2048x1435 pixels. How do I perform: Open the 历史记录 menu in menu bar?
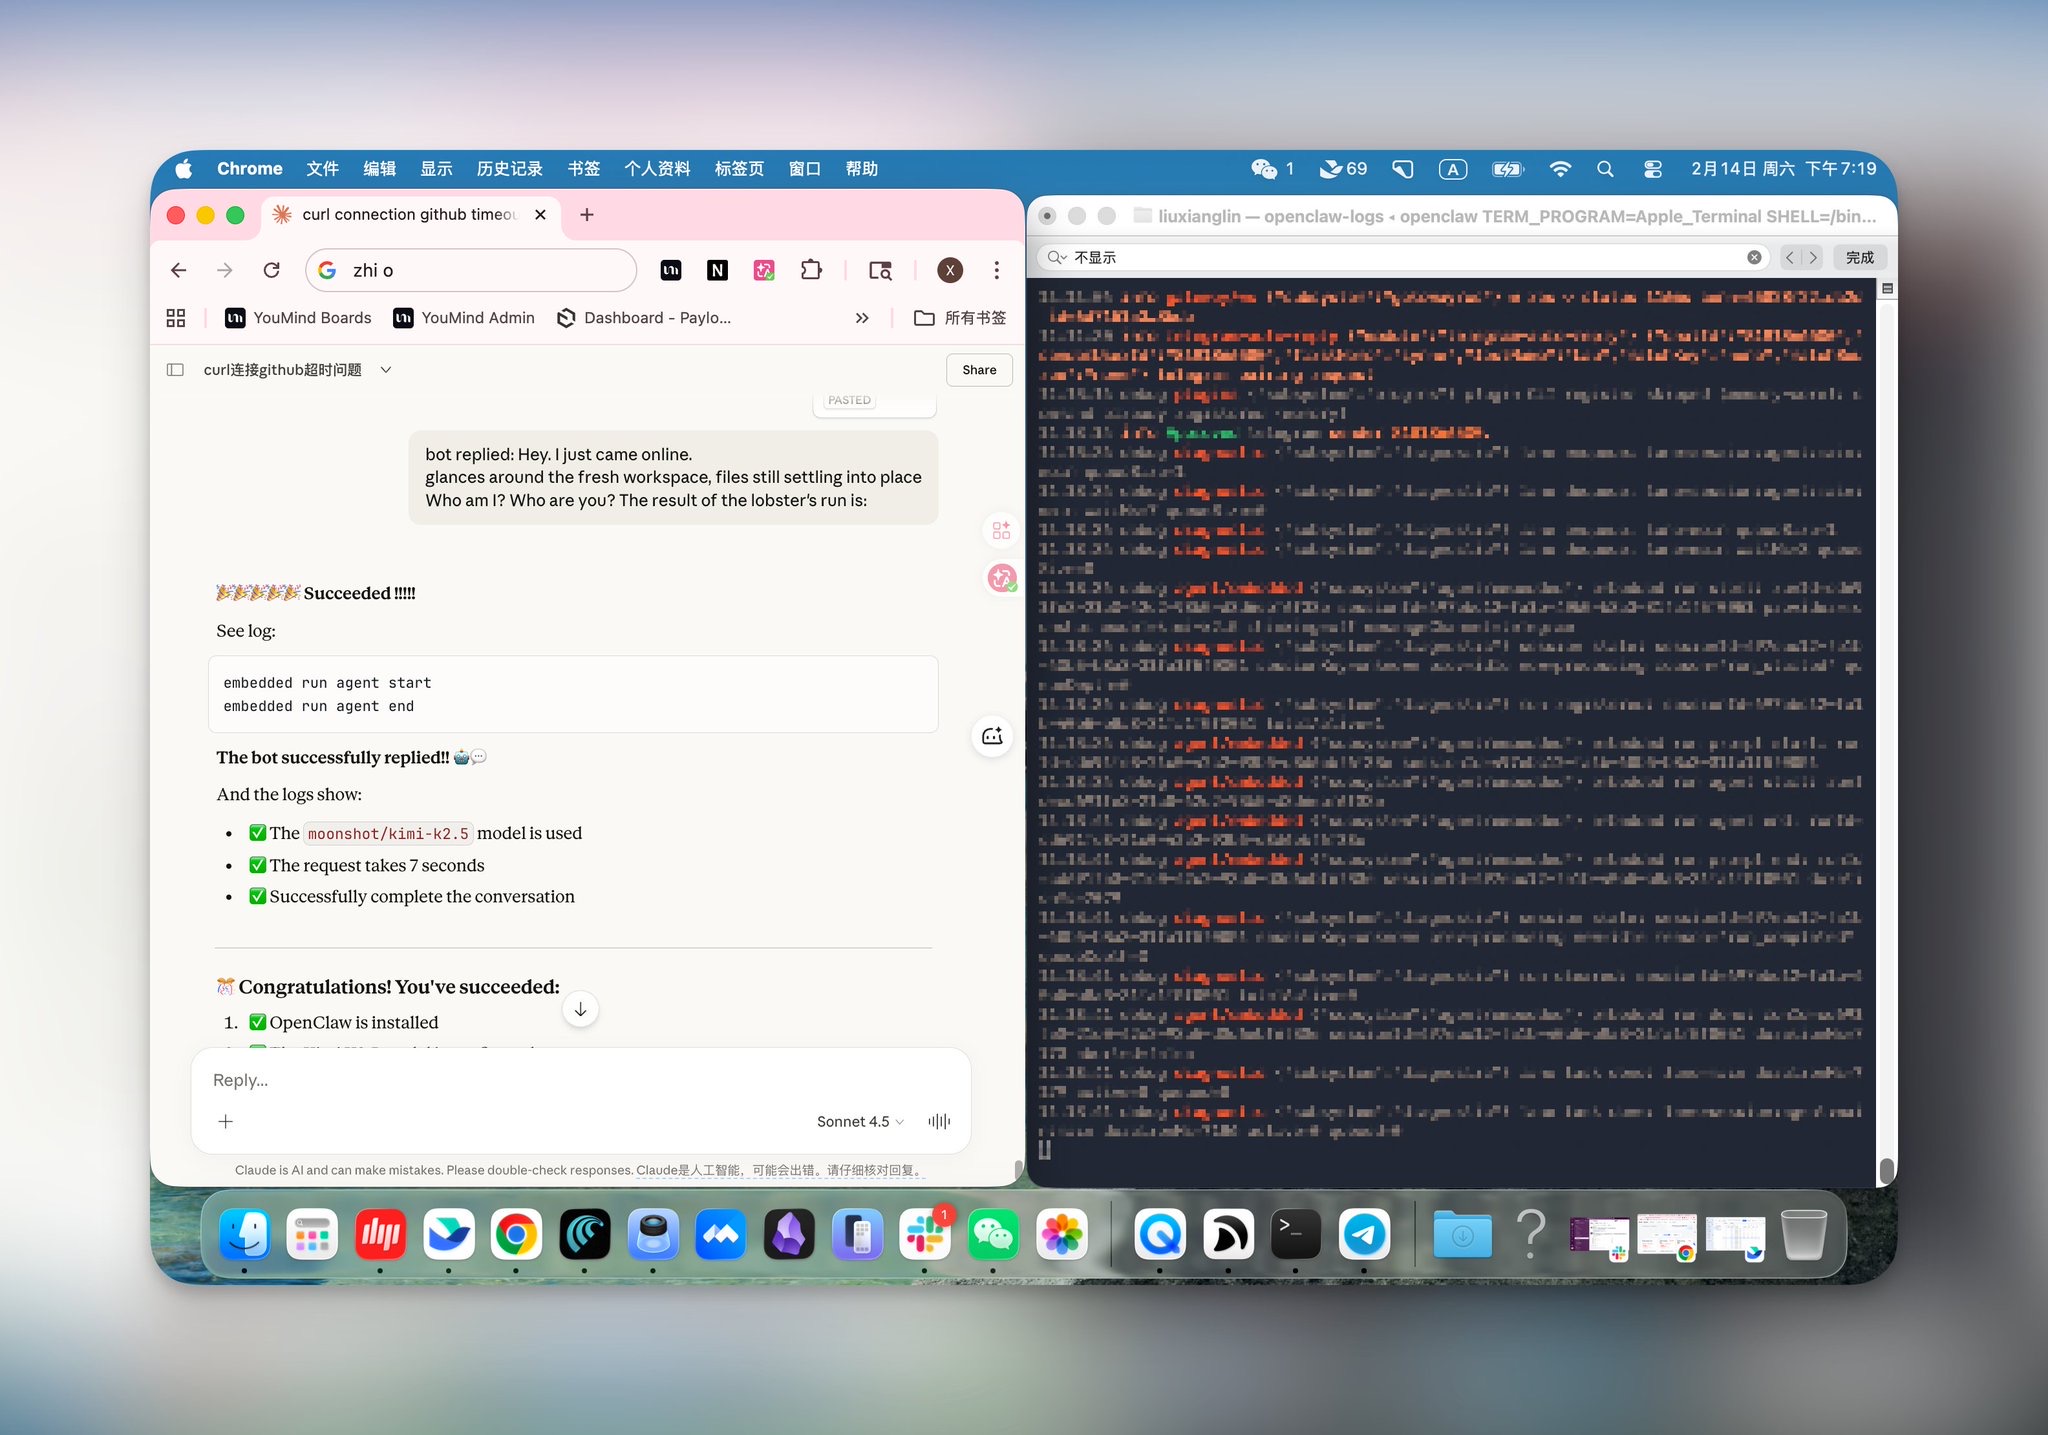click(x=509, y=169)
